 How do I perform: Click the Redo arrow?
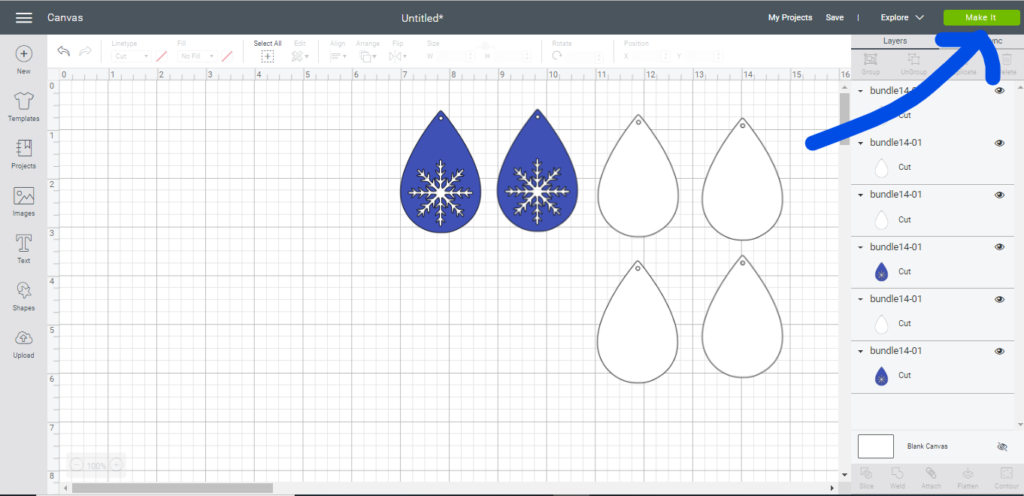85,51
